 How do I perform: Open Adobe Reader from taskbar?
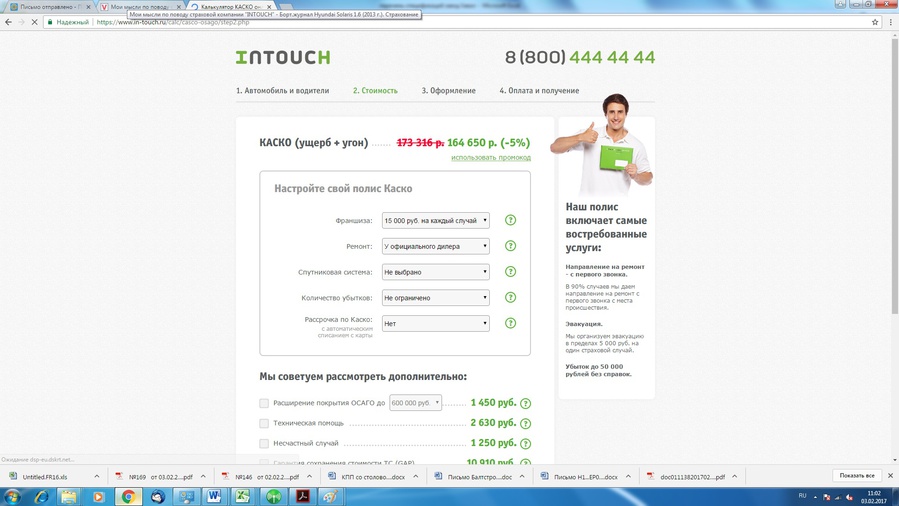(x=302, y=496)
